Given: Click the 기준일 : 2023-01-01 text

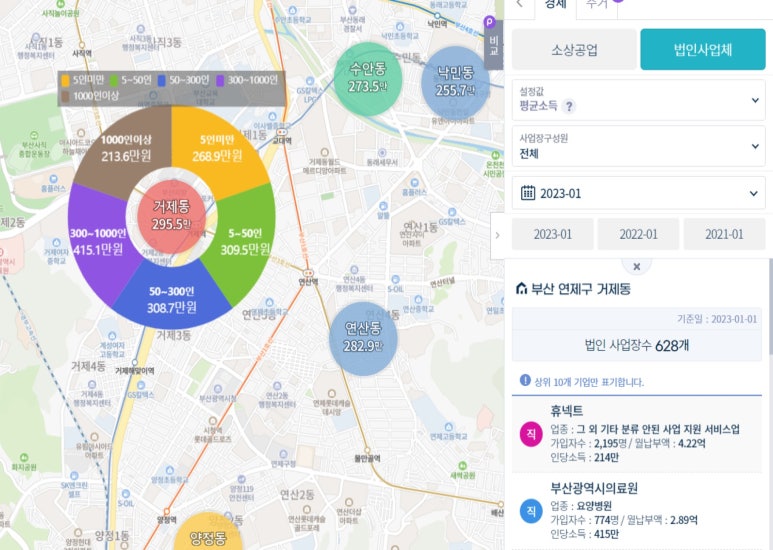Looking at the screenshot, I should pyautogui.click(x=717, y=319).
